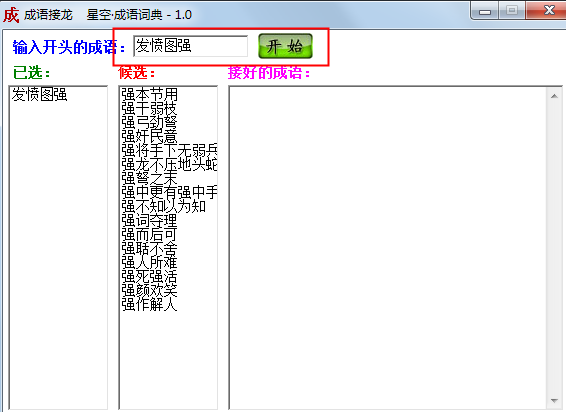Maximize the 成语接龙 window
The height and width of the screenshot is (412, 566).
click(x=512, y=11)
